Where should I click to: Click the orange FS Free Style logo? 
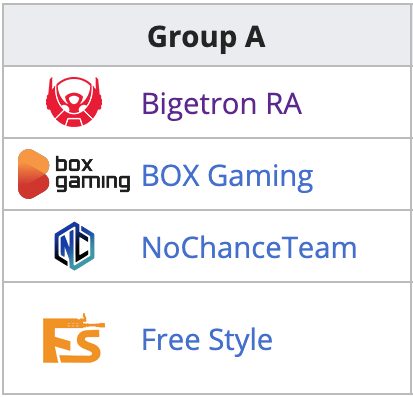tap(74, 338)
